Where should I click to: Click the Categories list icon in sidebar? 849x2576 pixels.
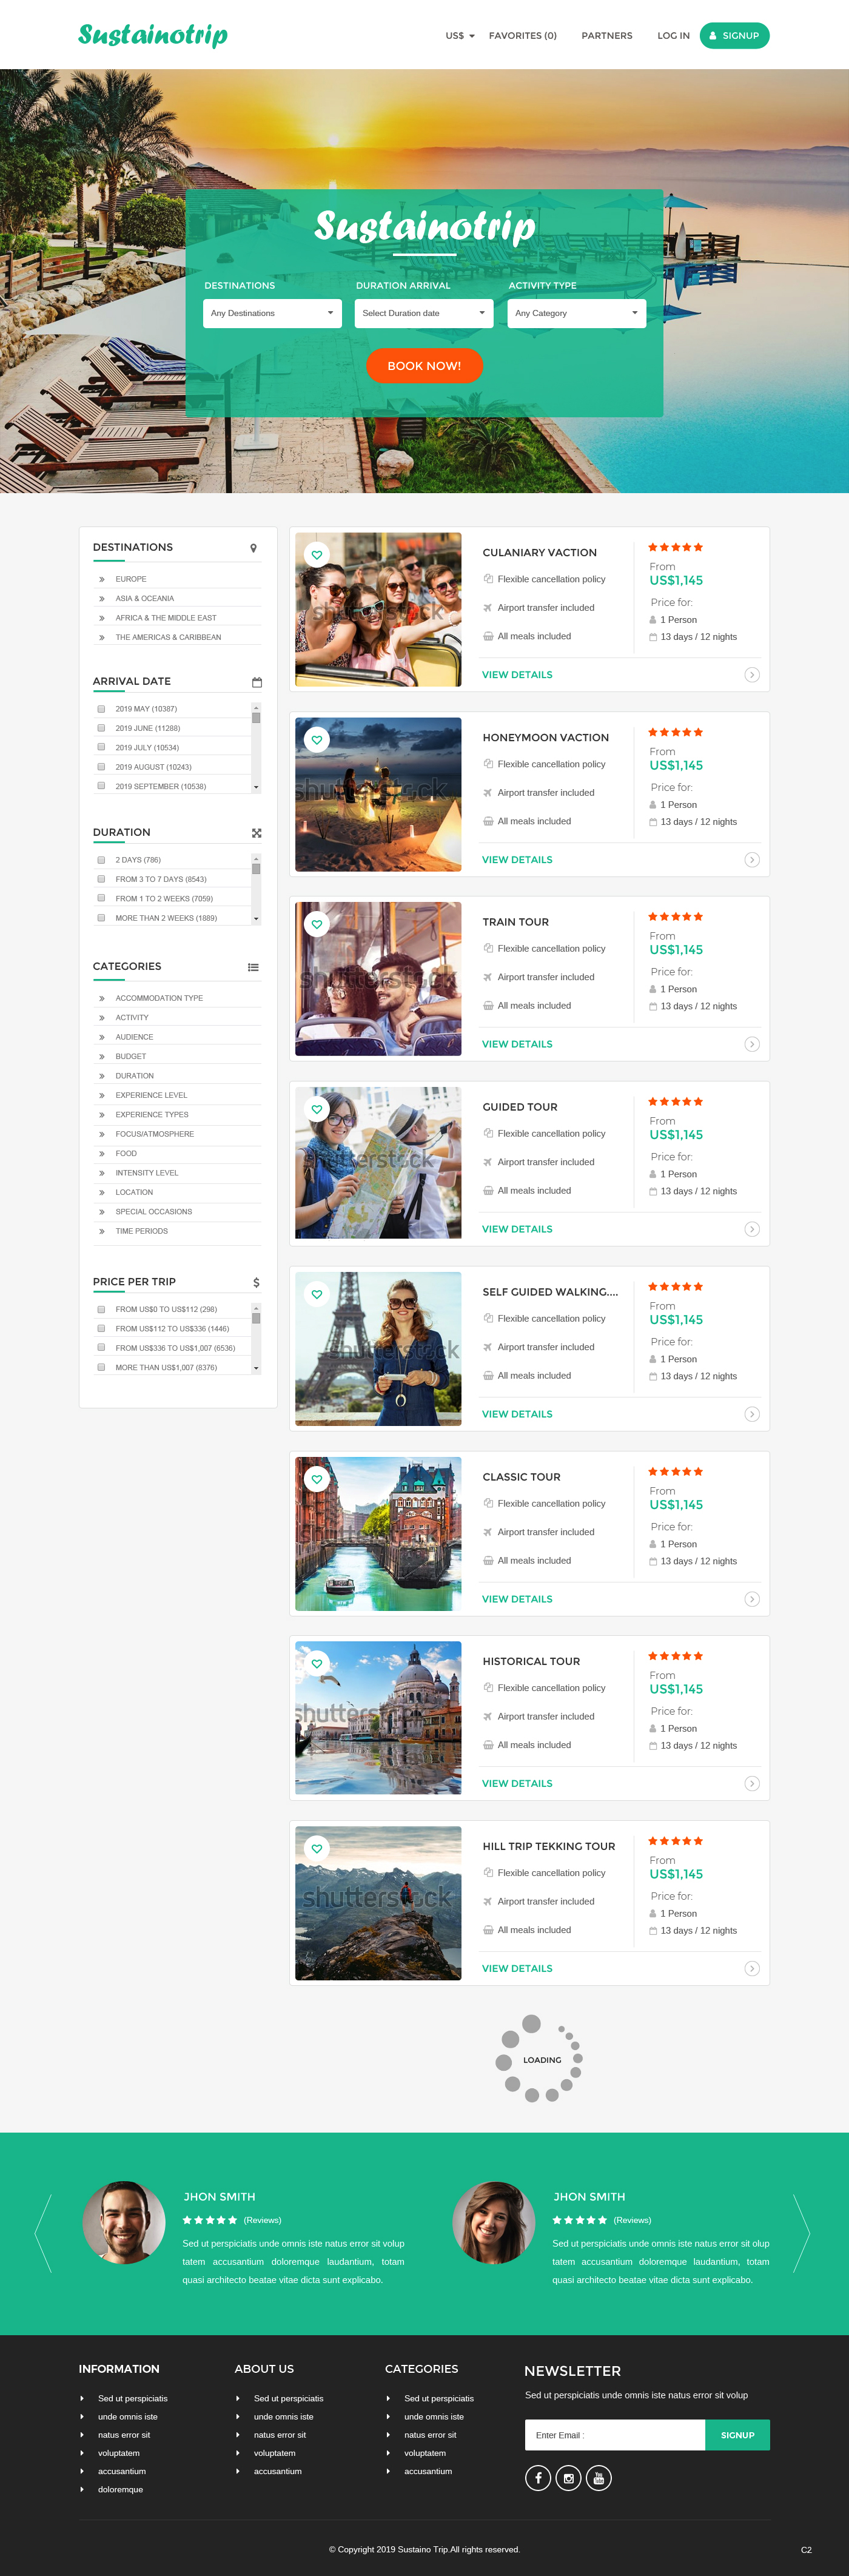click(254, 967)
